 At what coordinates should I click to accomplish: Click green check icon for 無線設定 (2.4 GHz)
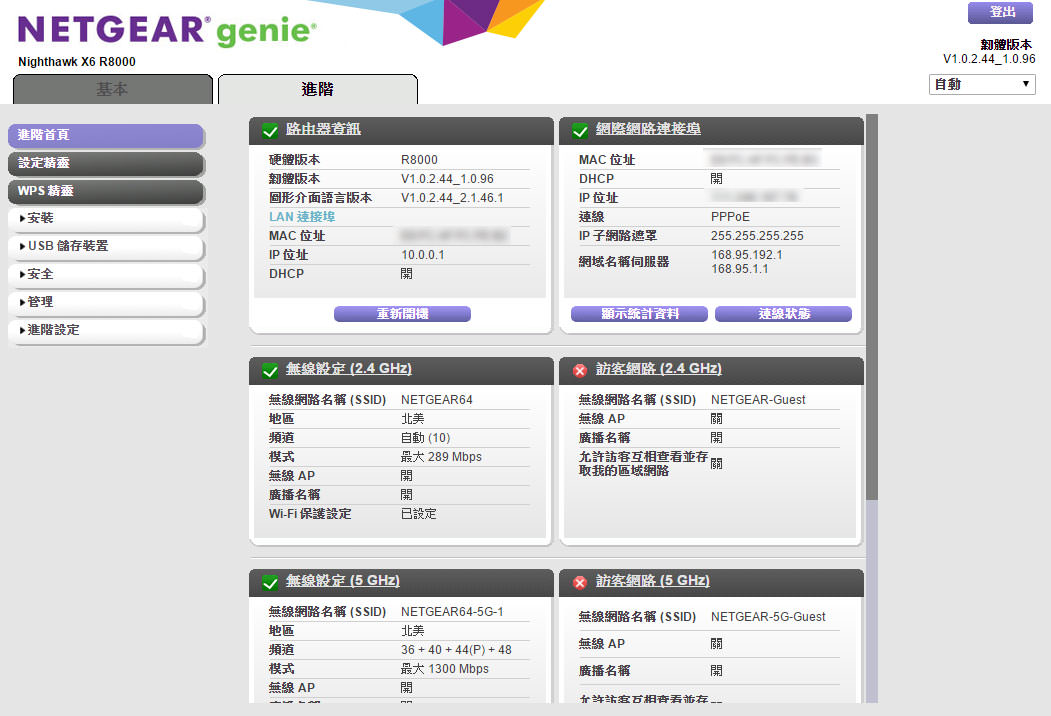270,371
